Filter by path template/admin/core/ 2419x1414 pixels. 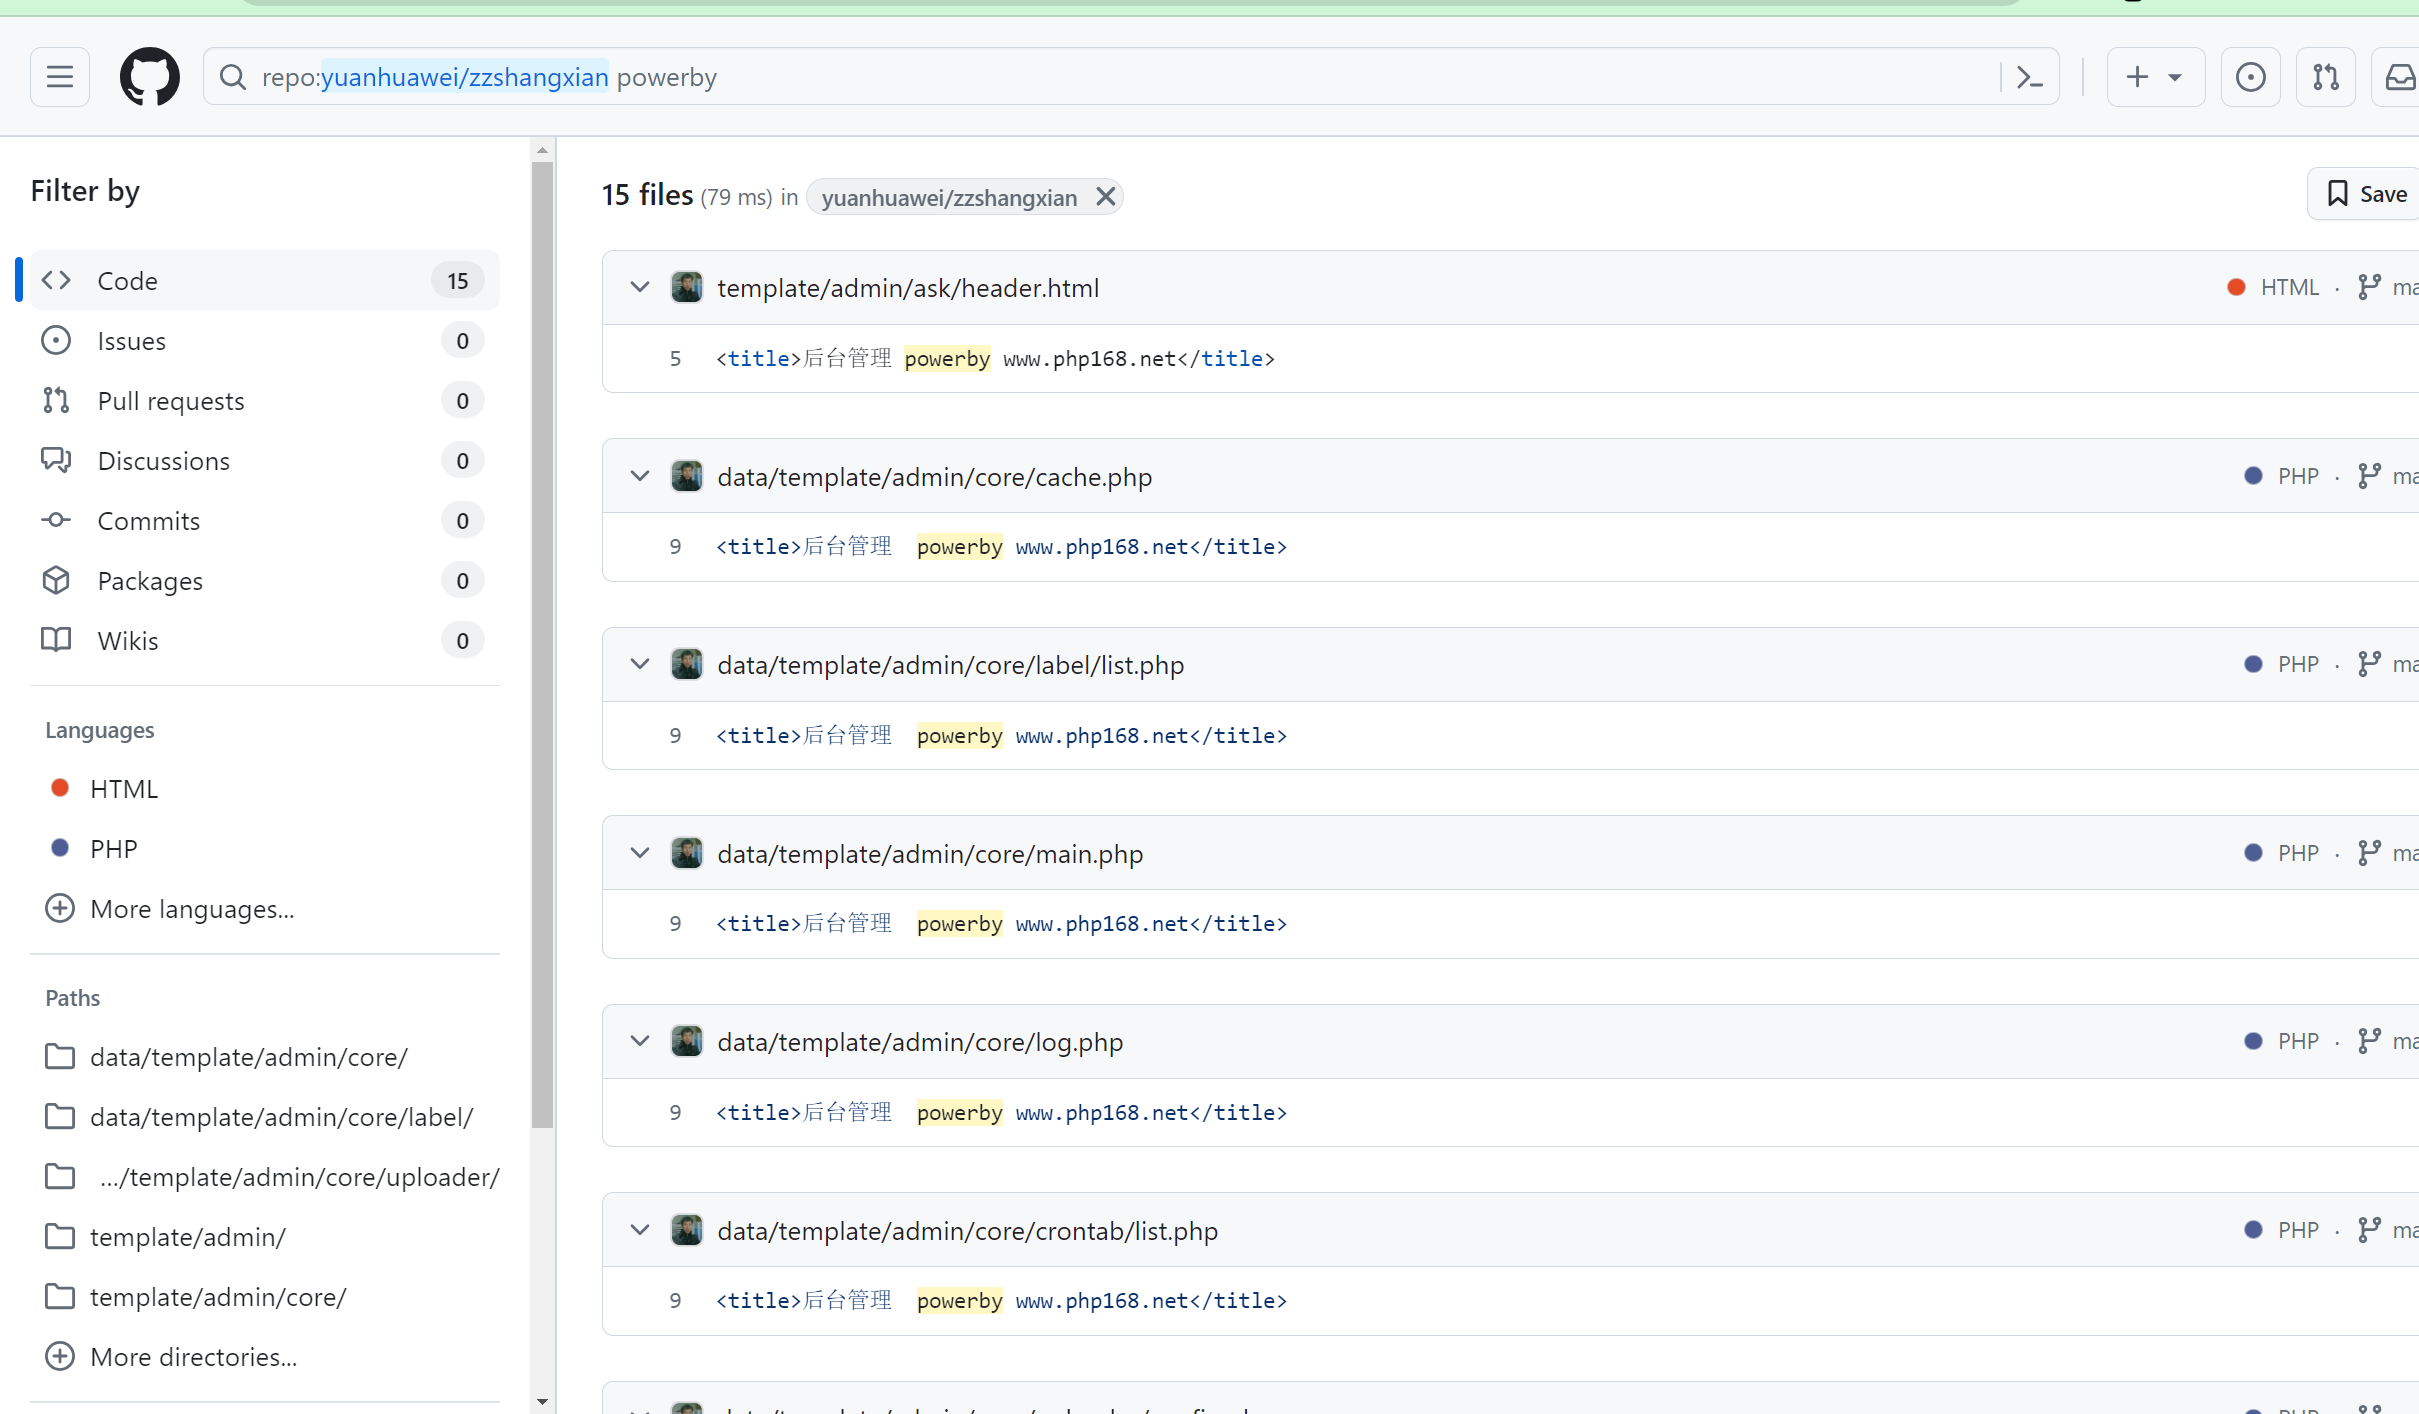coord(218,1297)
